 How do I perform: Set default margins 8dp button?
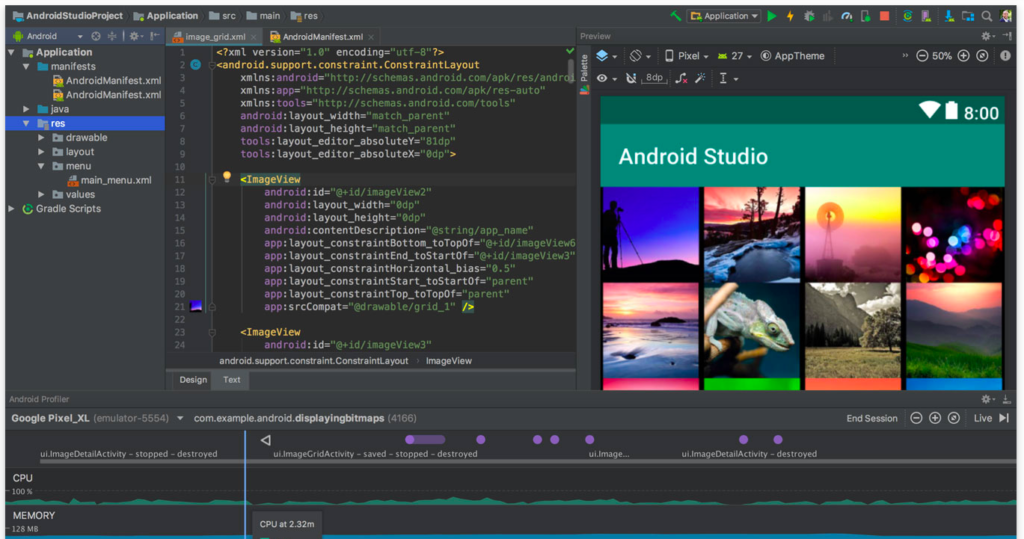654,78
